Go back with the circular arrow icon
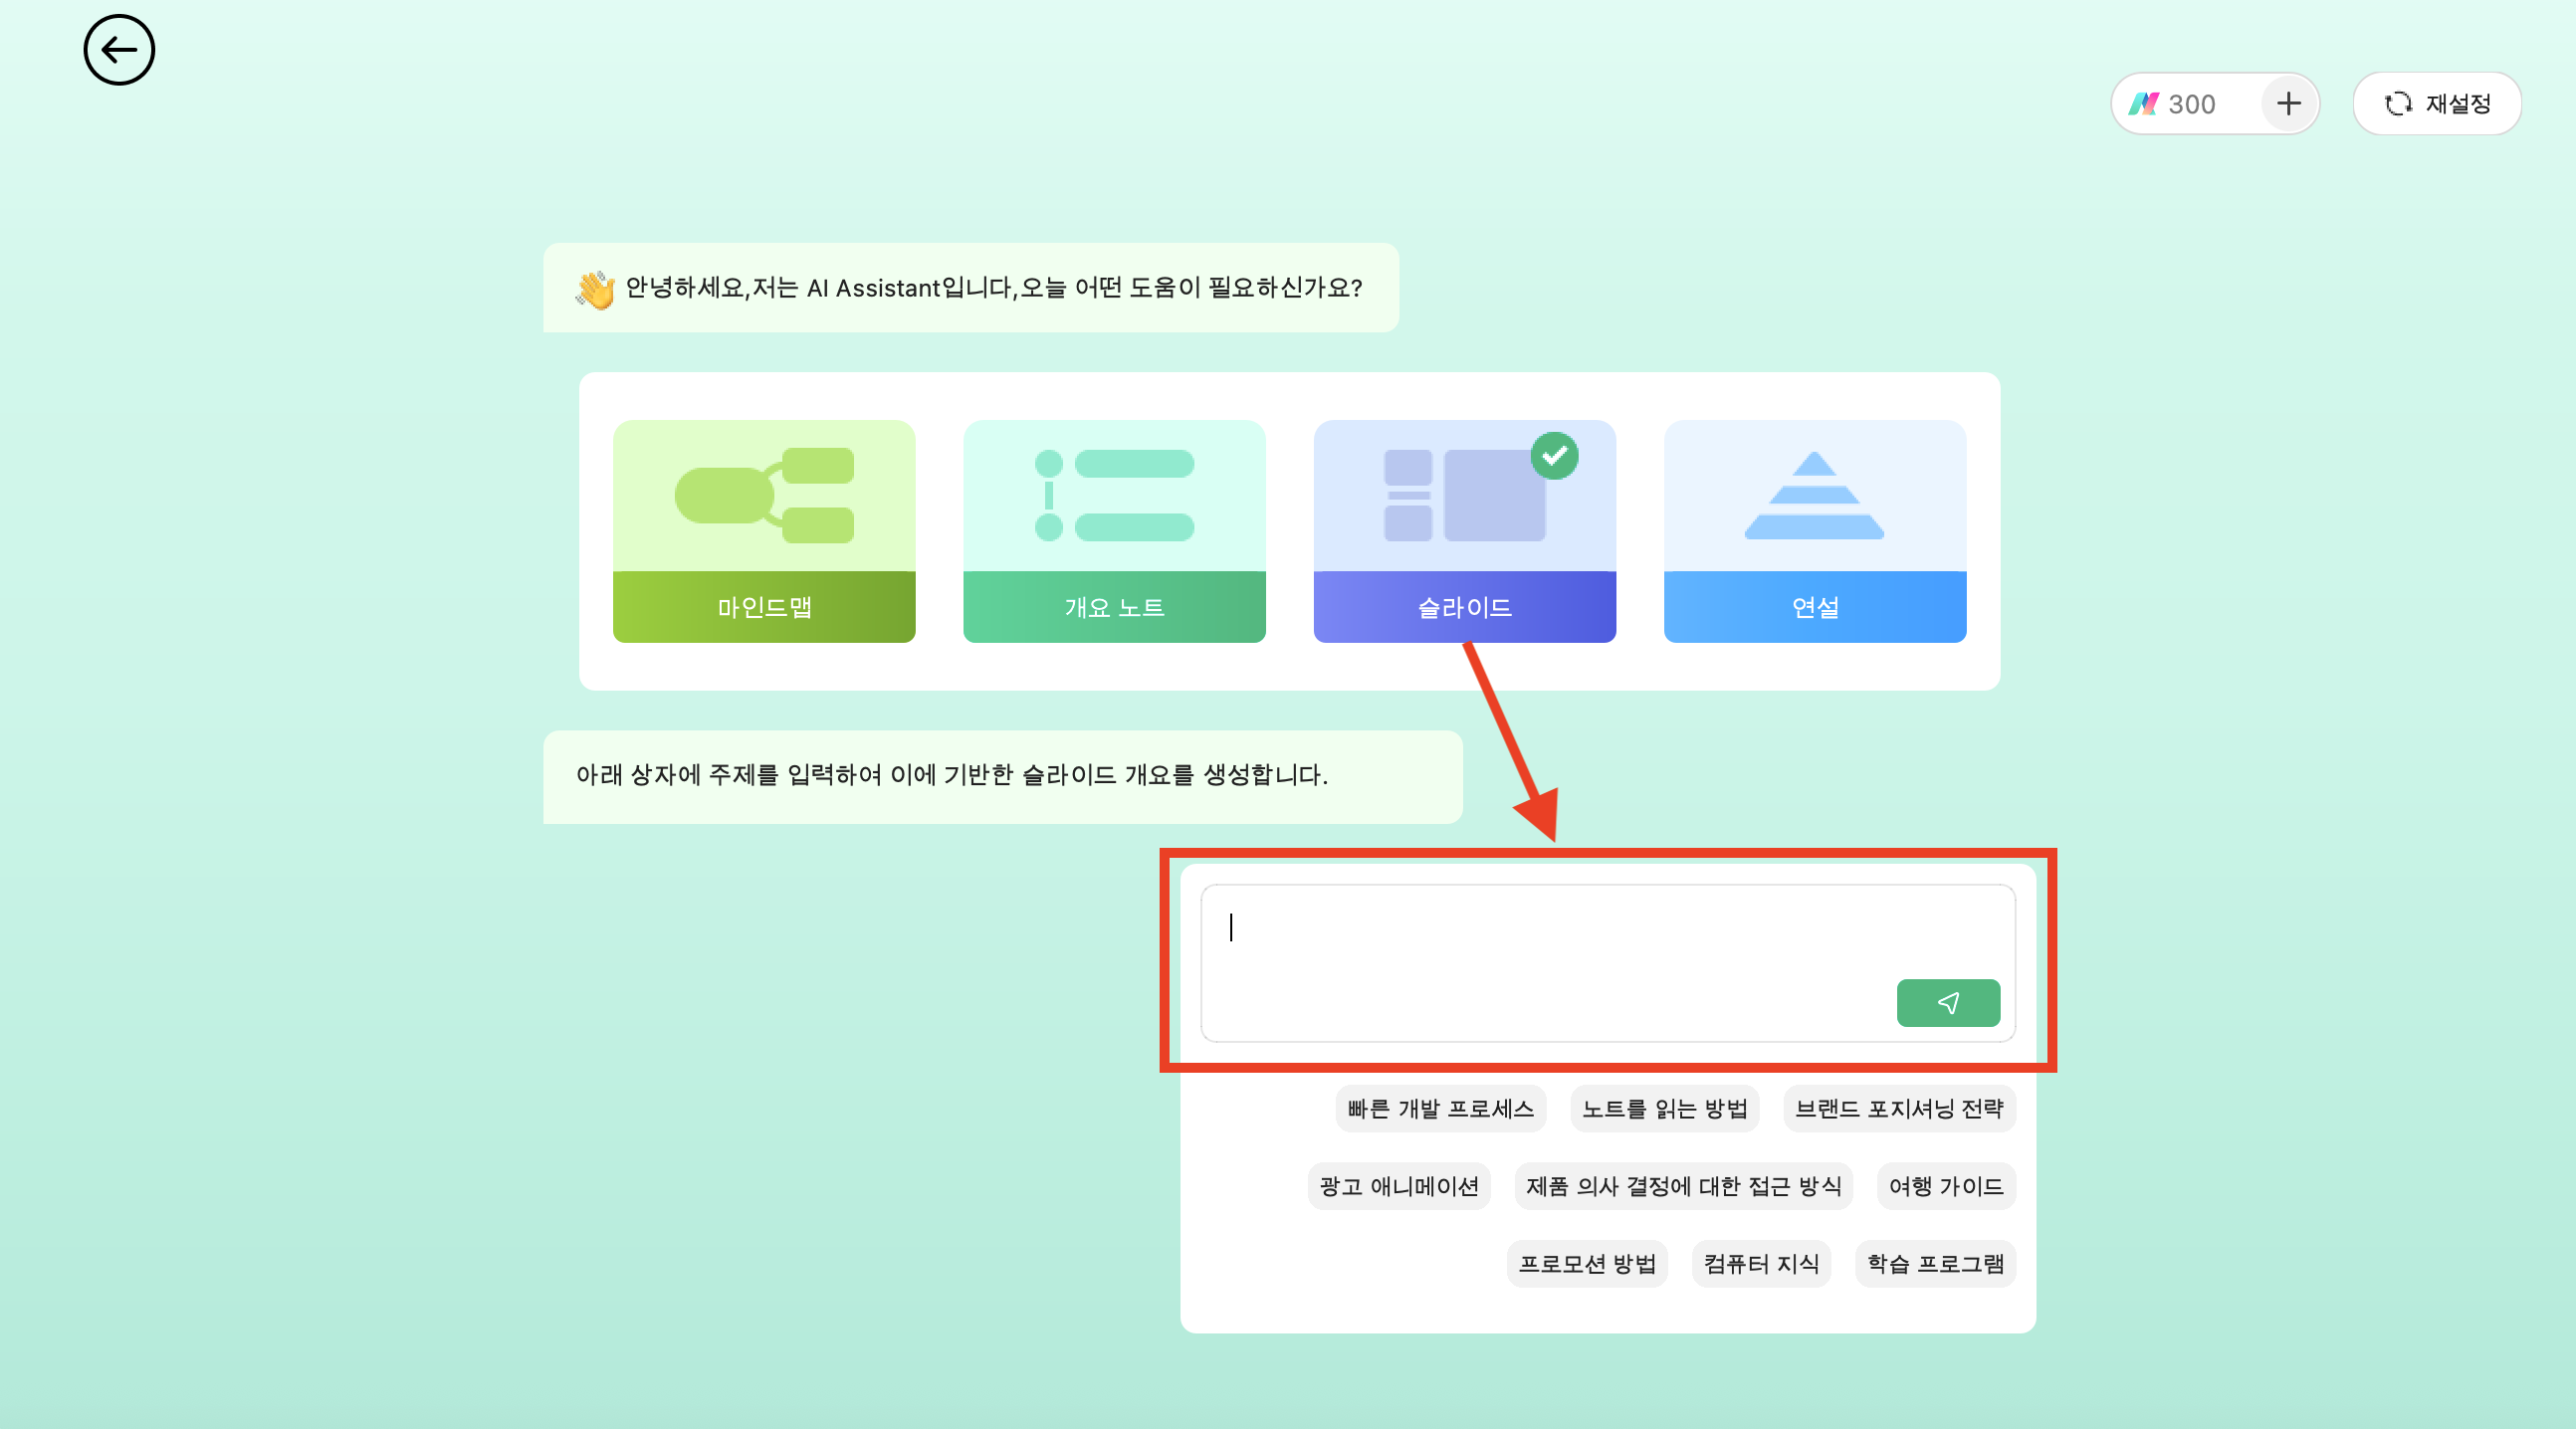 click(119, 50)
